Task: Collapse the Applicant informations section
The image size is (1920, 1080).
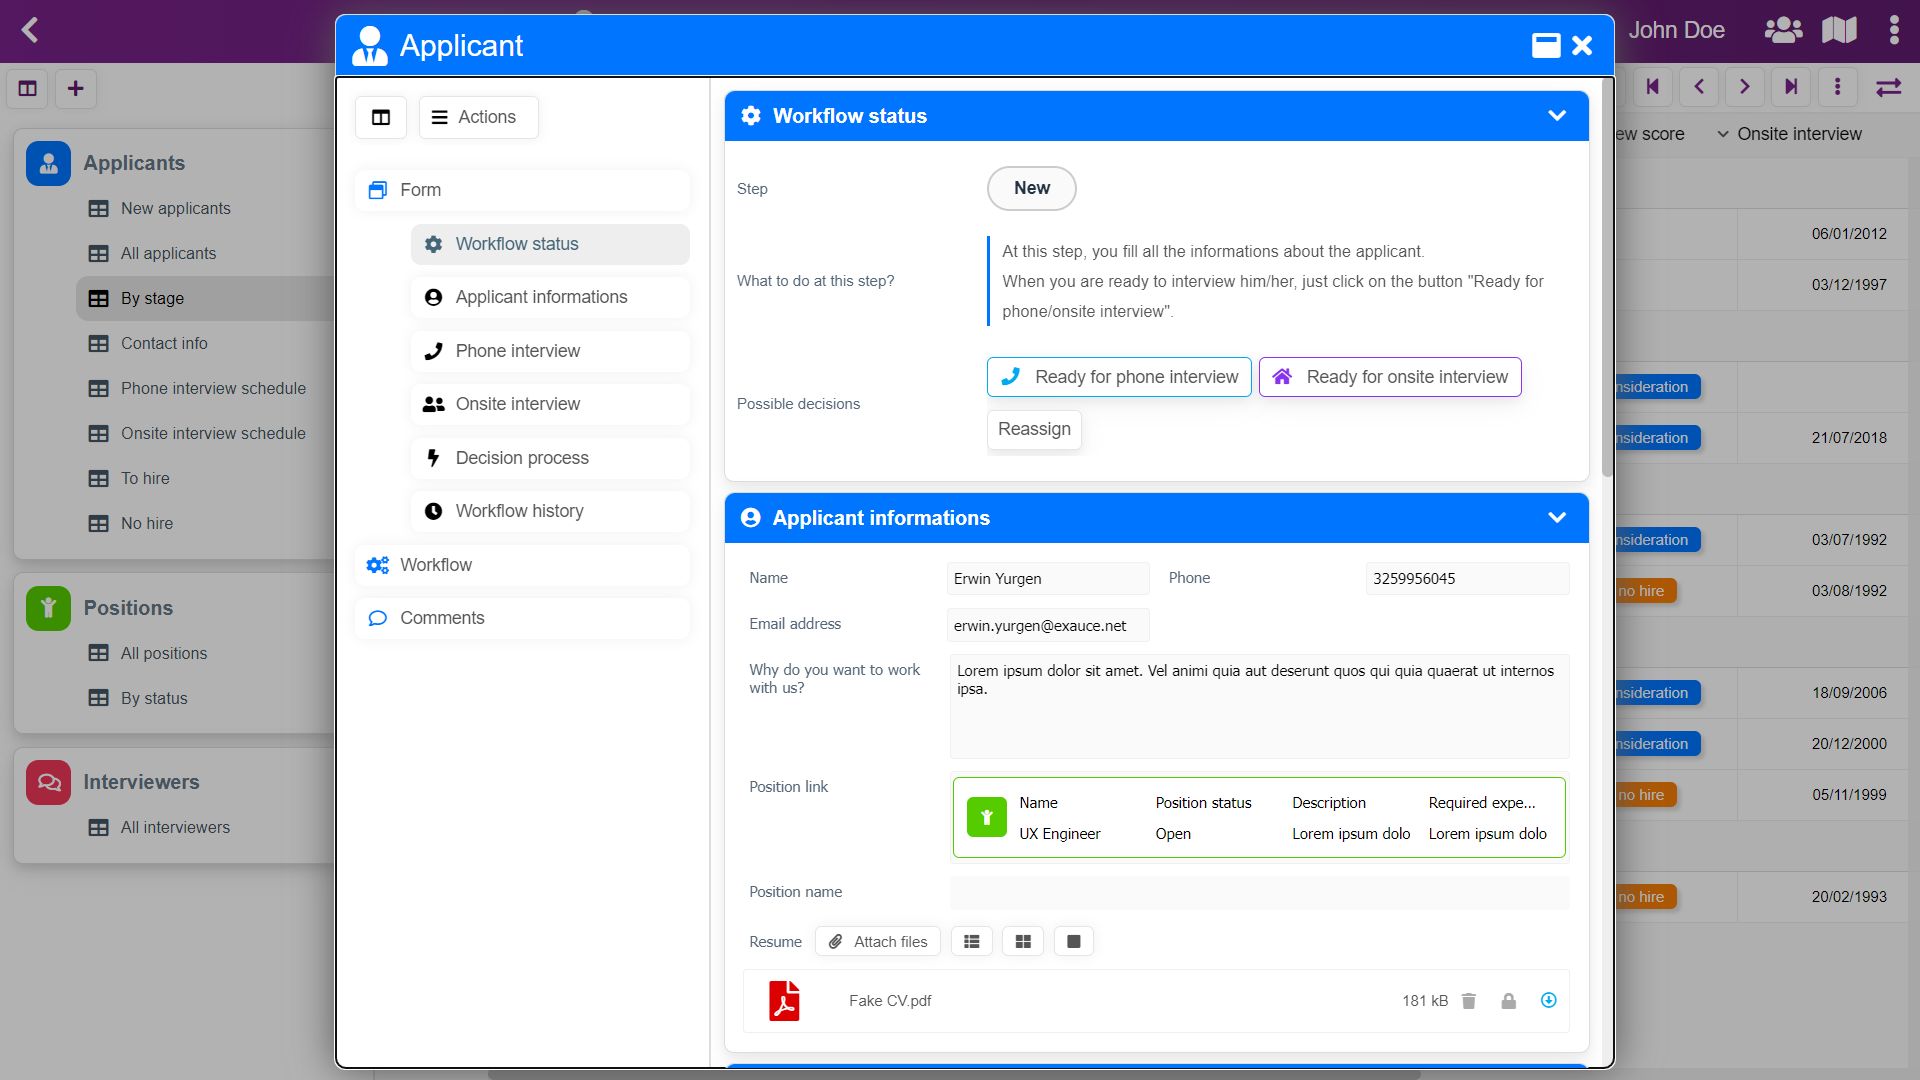Action: (1557, 517)
